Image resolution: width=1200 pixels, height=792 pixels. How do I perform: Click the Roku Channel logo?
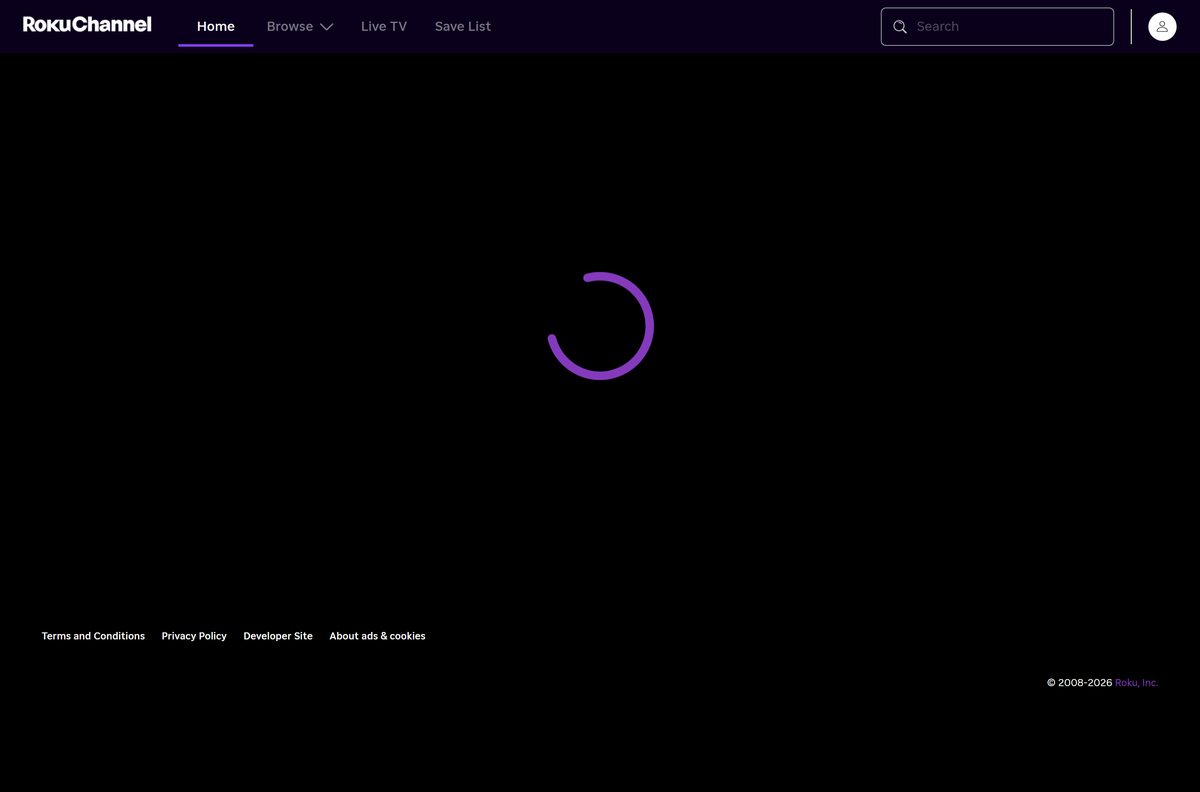coord(87,25)
